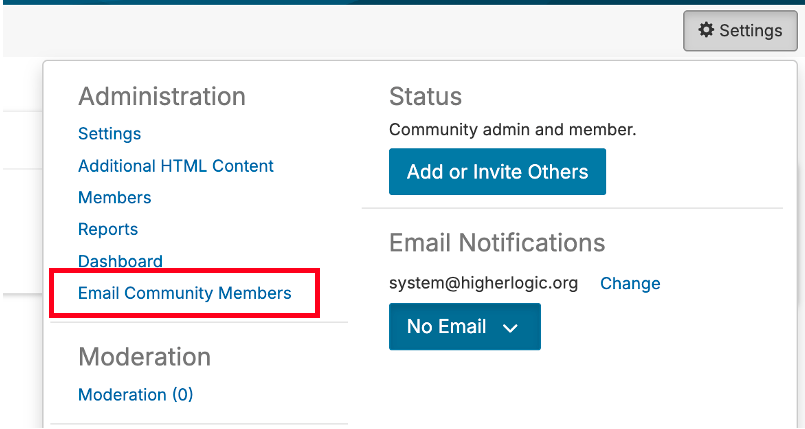This screenshot has width=805, height=429.
Task: Open Moderation (0) queue
Action: click(136, 395)
